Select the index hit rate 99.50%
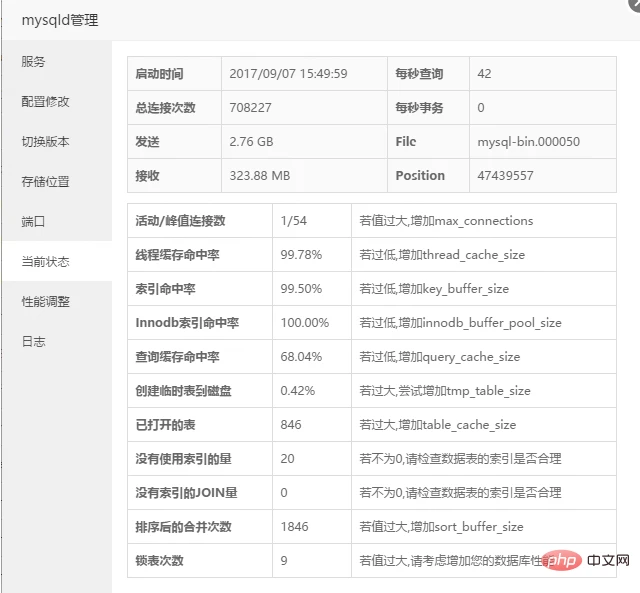640x593 pixels. [301, 289]
